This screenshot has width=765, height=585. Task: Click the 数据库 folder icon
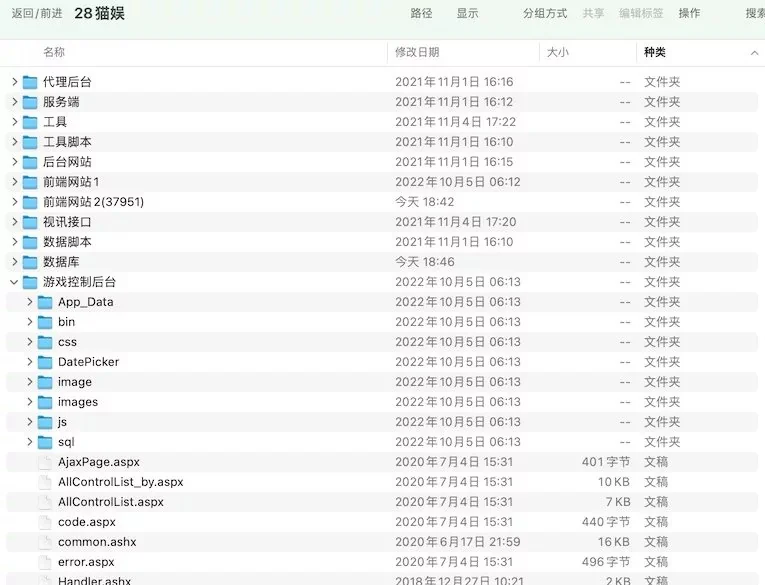click(x=30, y=262)
